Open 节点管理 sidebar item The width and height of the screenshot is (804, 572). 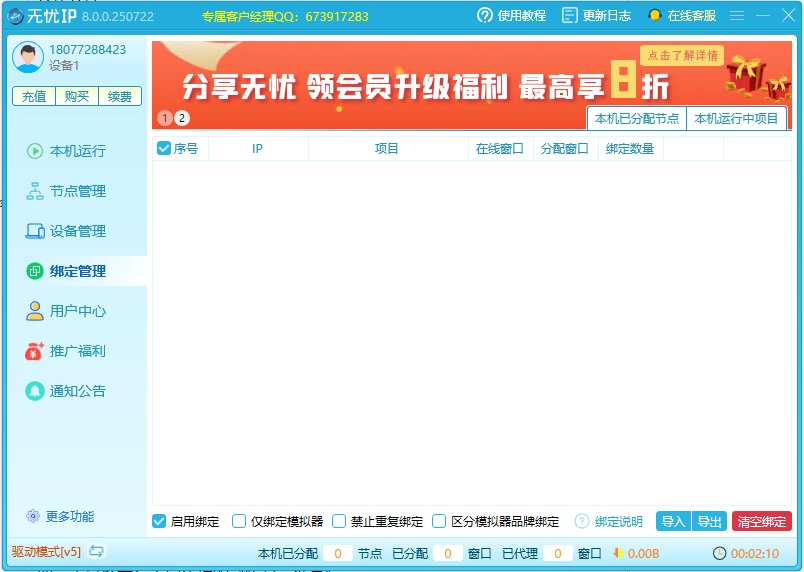67,191
